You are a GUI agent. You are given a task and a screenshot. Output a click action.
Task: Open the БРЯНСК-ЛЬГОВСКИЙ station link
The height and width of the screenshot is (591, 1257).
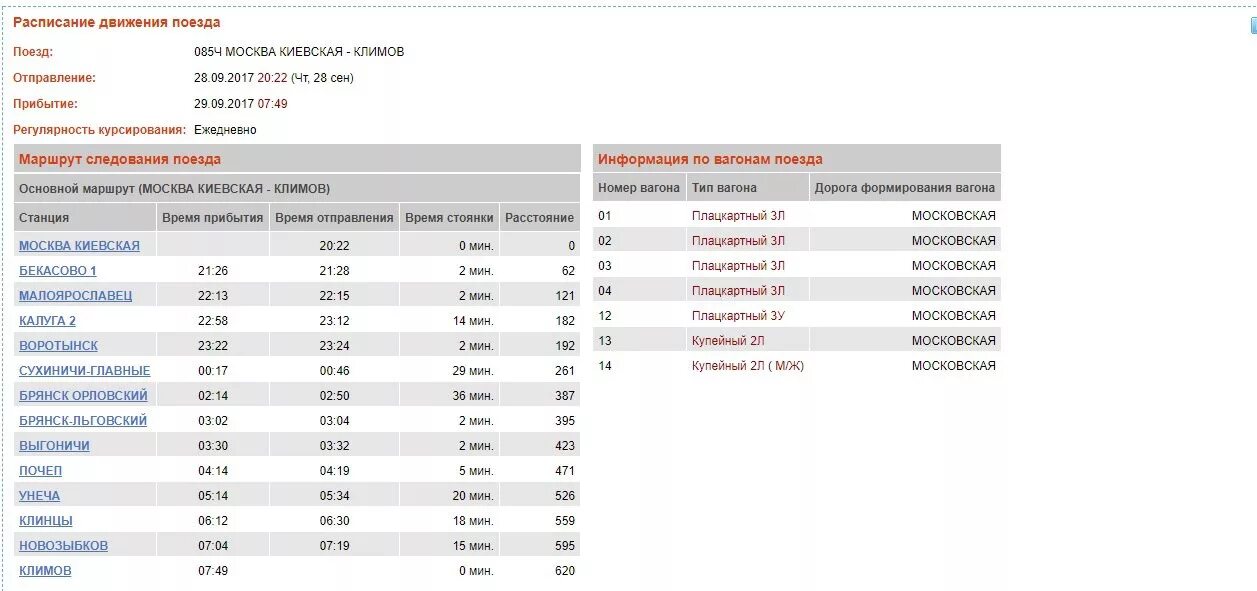83,421
